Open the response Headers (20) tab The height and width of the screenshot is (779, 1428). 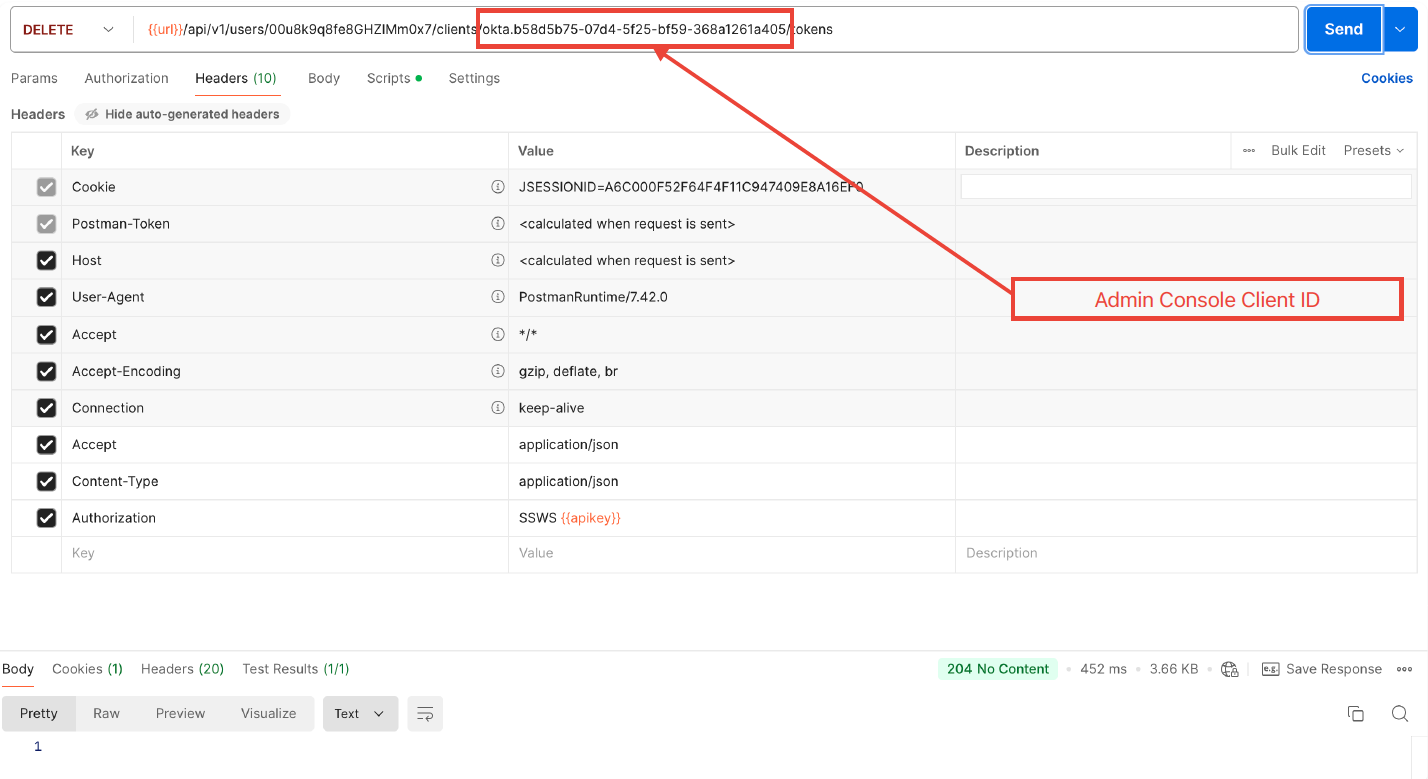182,669
